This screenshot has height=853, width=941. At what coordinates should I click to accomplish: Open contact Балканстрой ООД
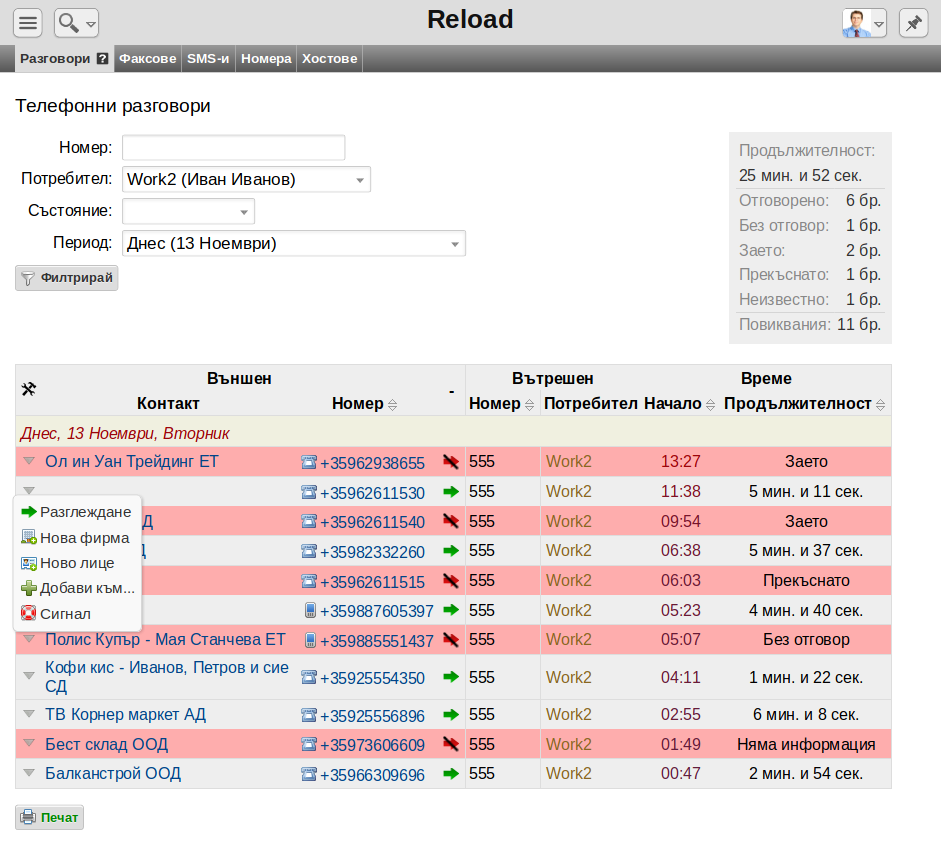point(113,773)
